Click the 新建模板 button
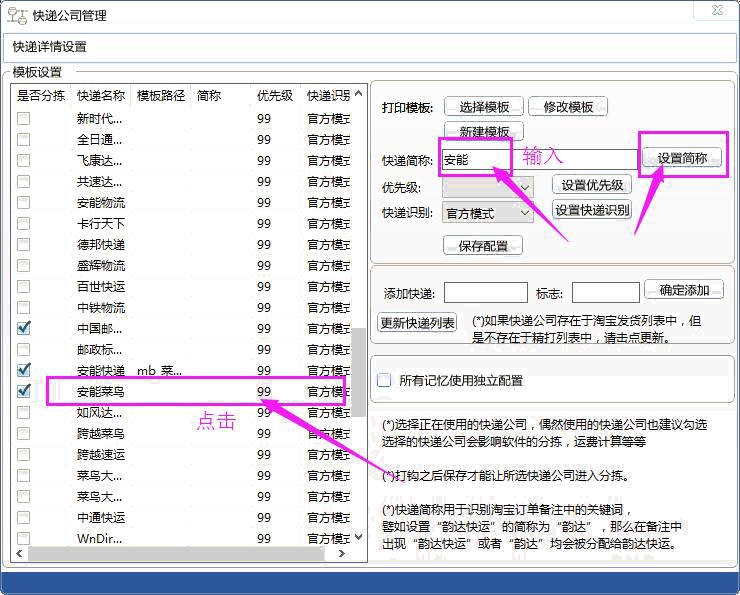The height and width of the screenshot is (595, 740). tap(484, 131)
